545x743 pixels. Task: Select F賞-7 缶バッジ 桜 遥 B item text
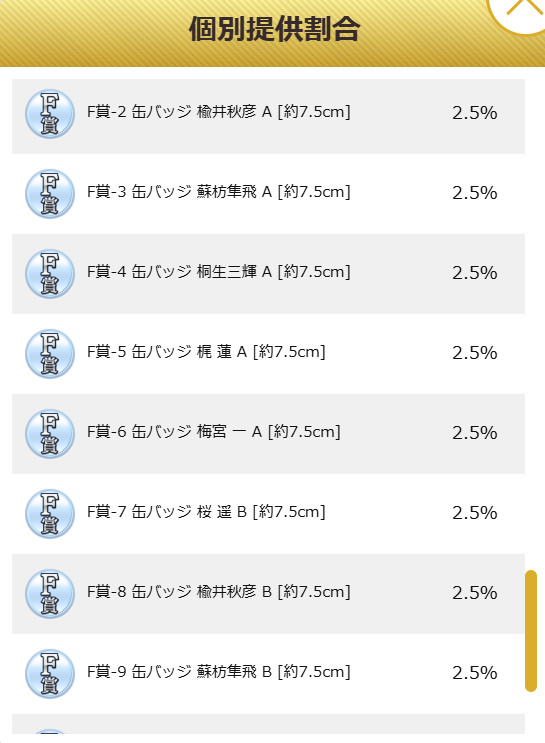206,513
